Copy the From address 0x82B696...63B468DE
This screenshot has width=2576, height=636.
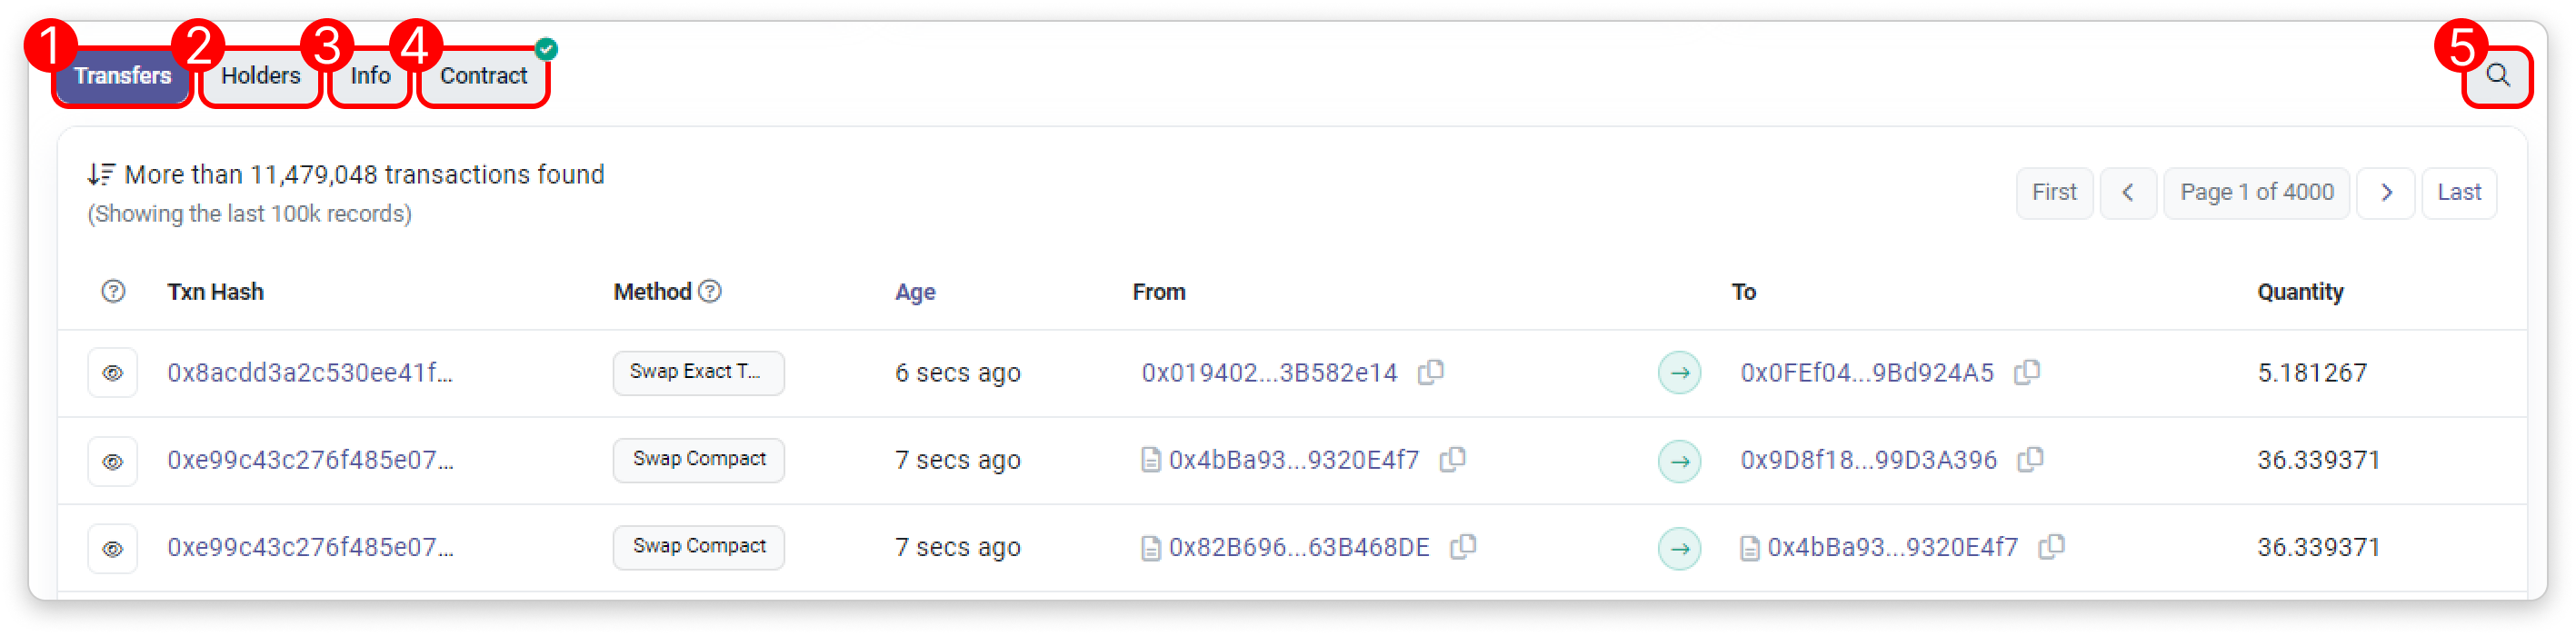click(1463, 547)
